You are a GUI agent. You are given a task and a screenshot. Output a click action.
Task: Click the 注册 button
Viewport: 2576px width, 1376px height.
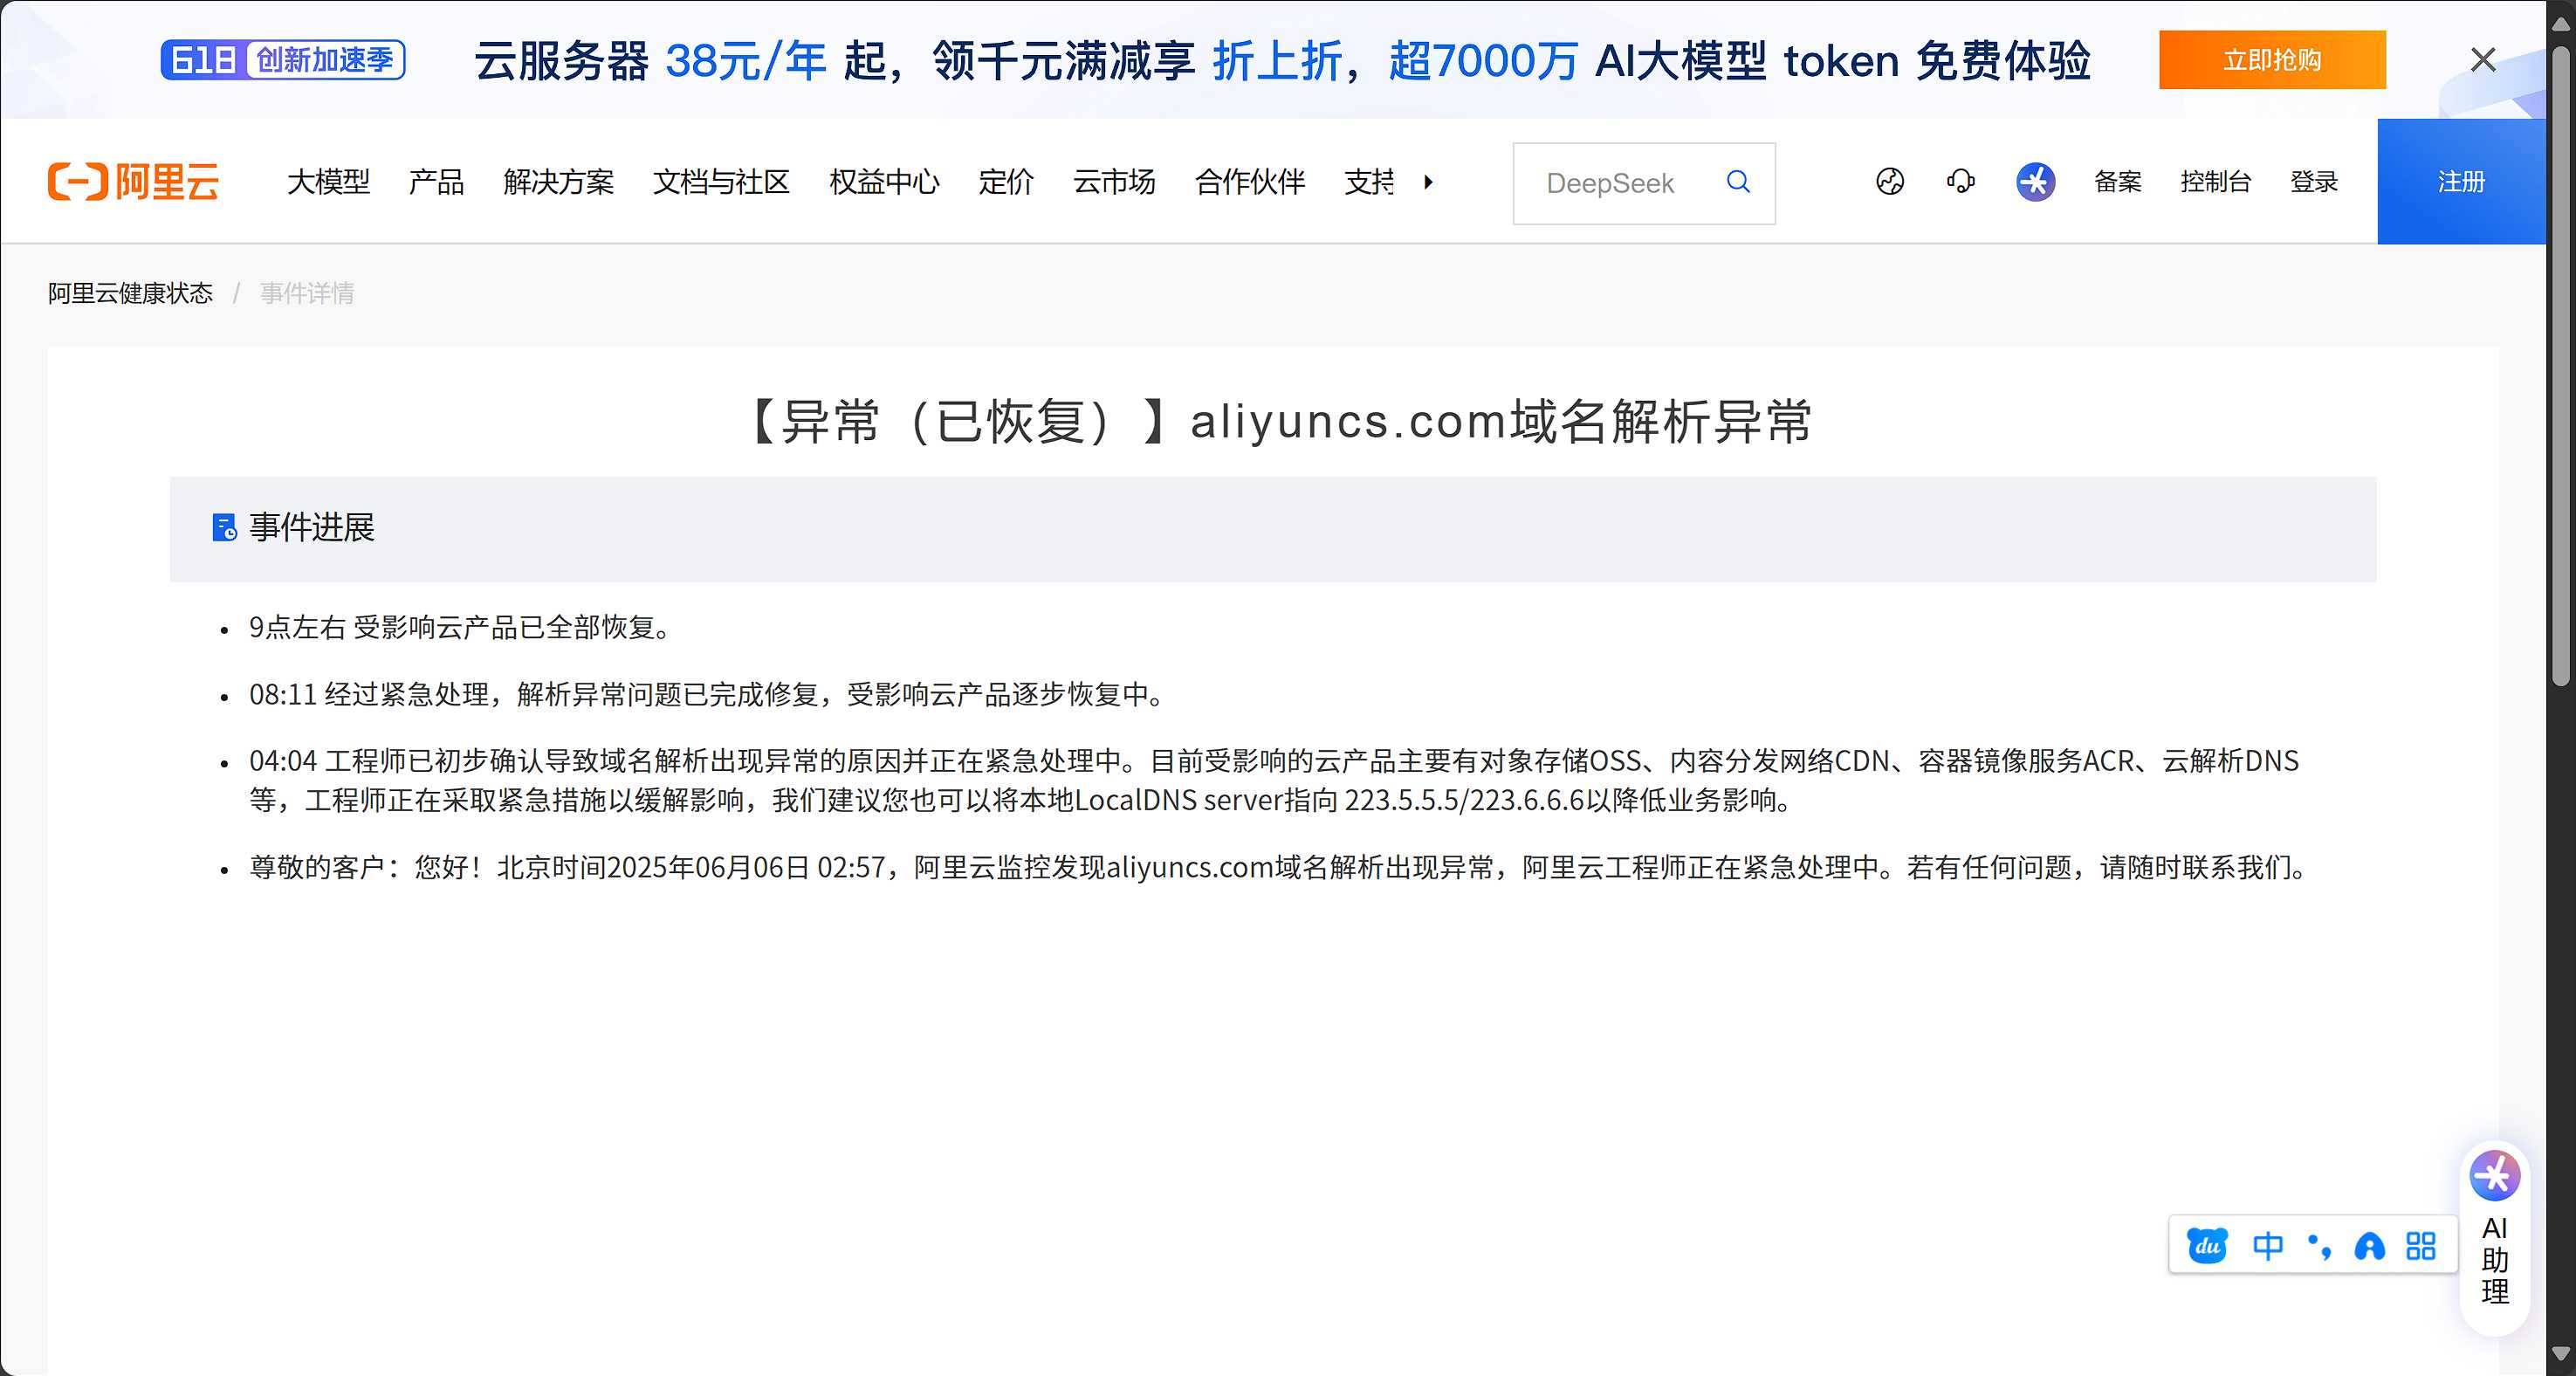2461,181
